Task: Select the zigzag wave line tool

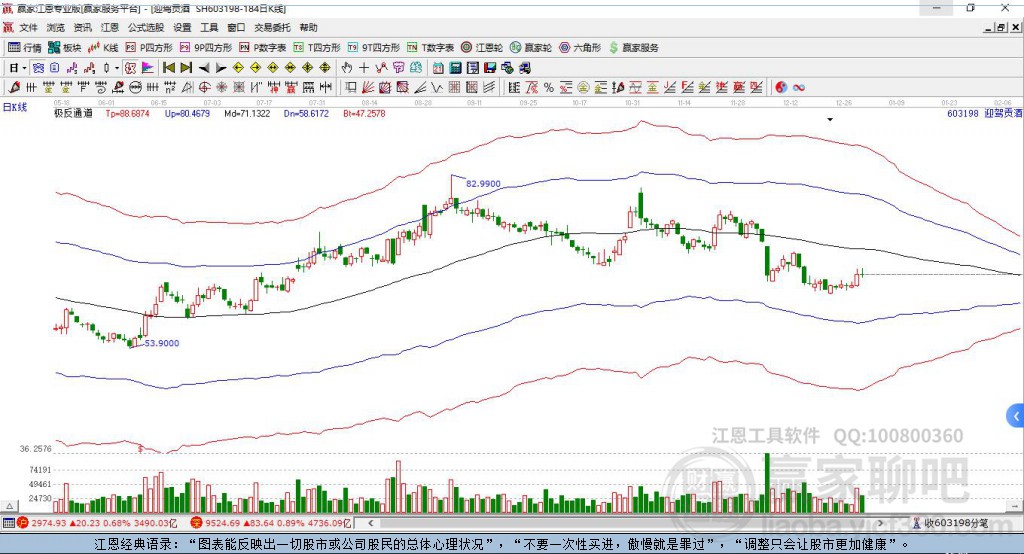Action: (x=437, y=87)
